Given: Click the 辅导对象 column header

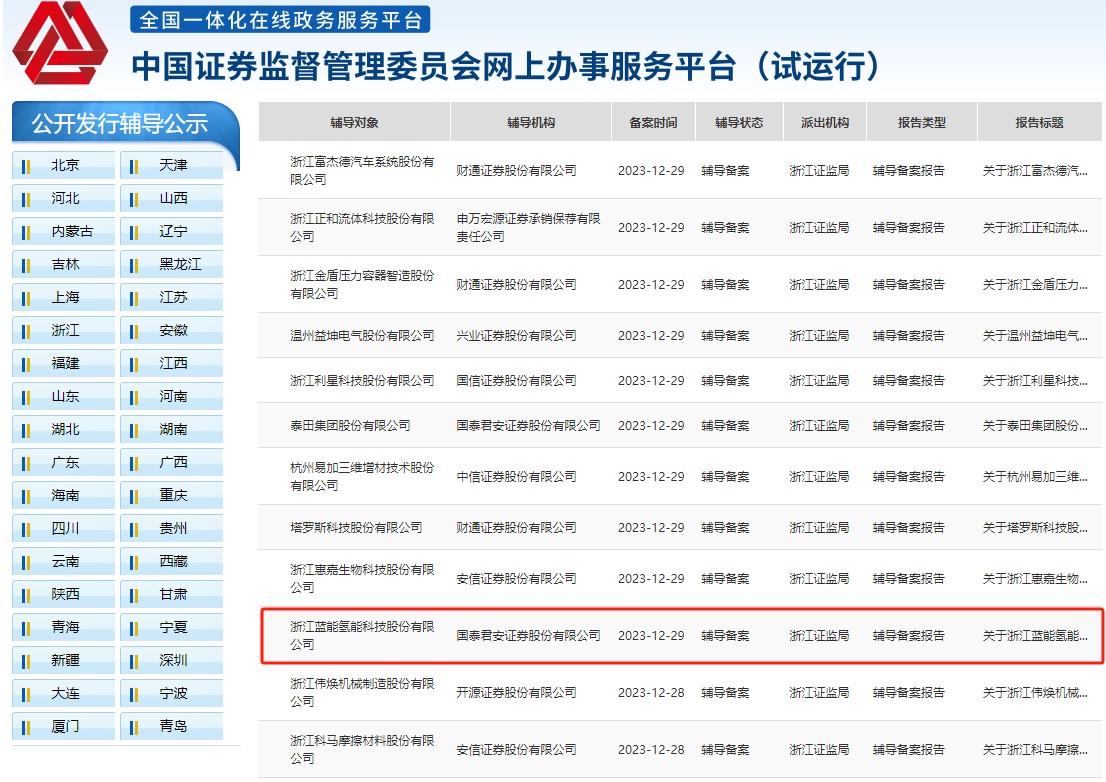Looking at the screenshot, I should (354, 122).
